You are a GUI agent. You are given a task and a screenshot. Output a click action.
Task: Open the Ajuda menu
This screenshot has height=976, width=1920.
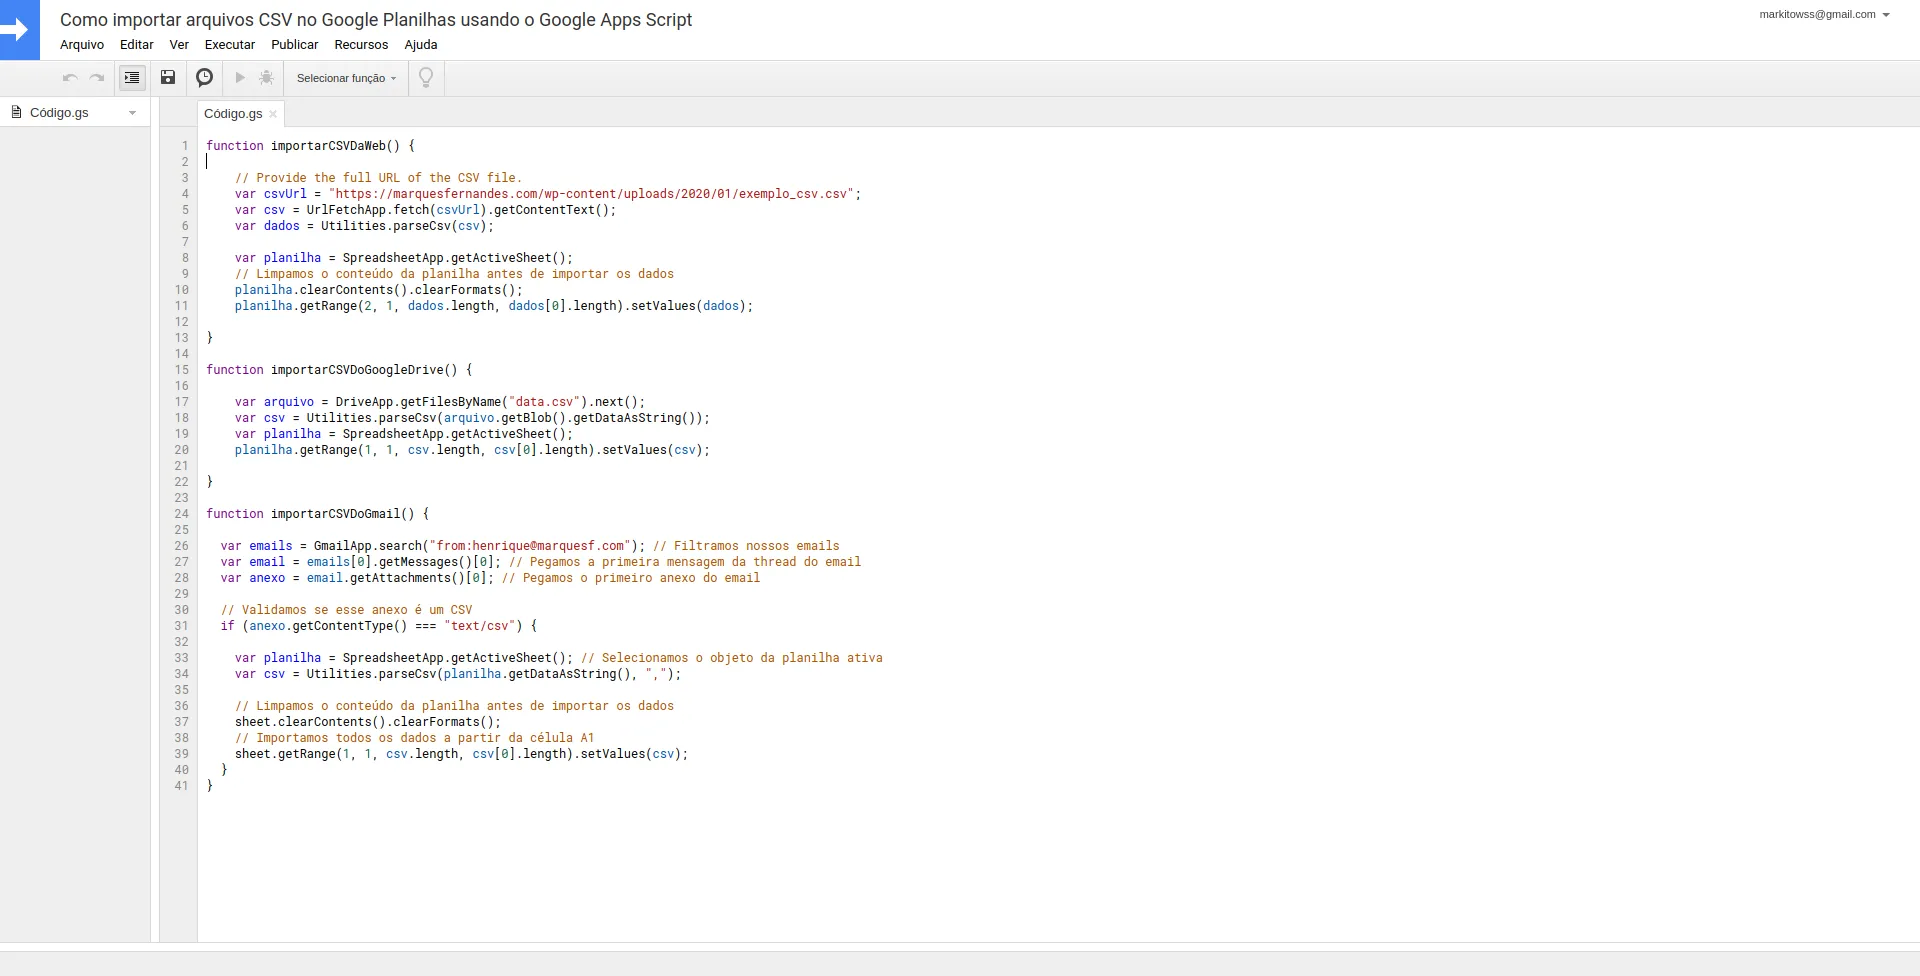(421, 45)
